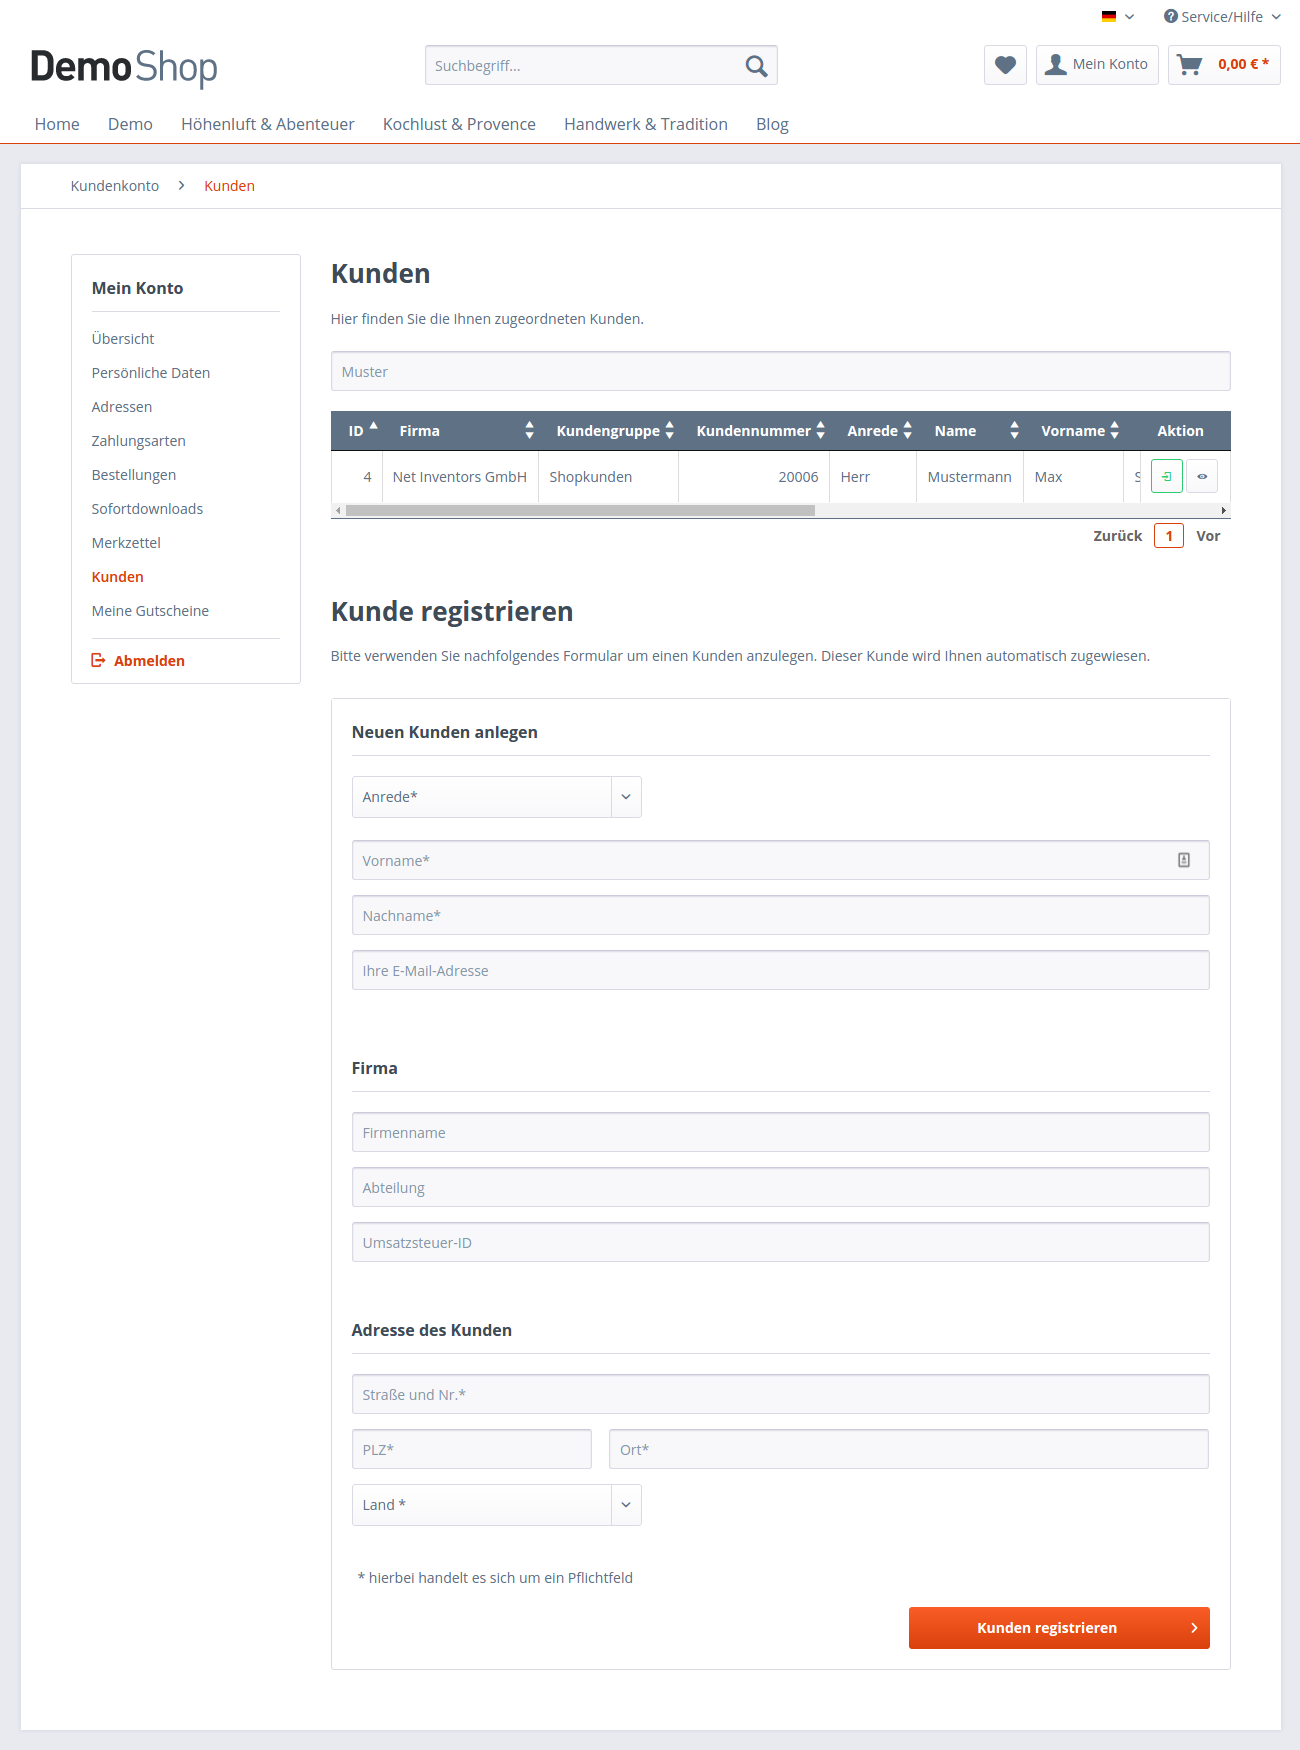The width and height of the screenshot is (1300, 1750).
Task: Open Handwerk & Tradition category
Action: click(x=646, y=124)
